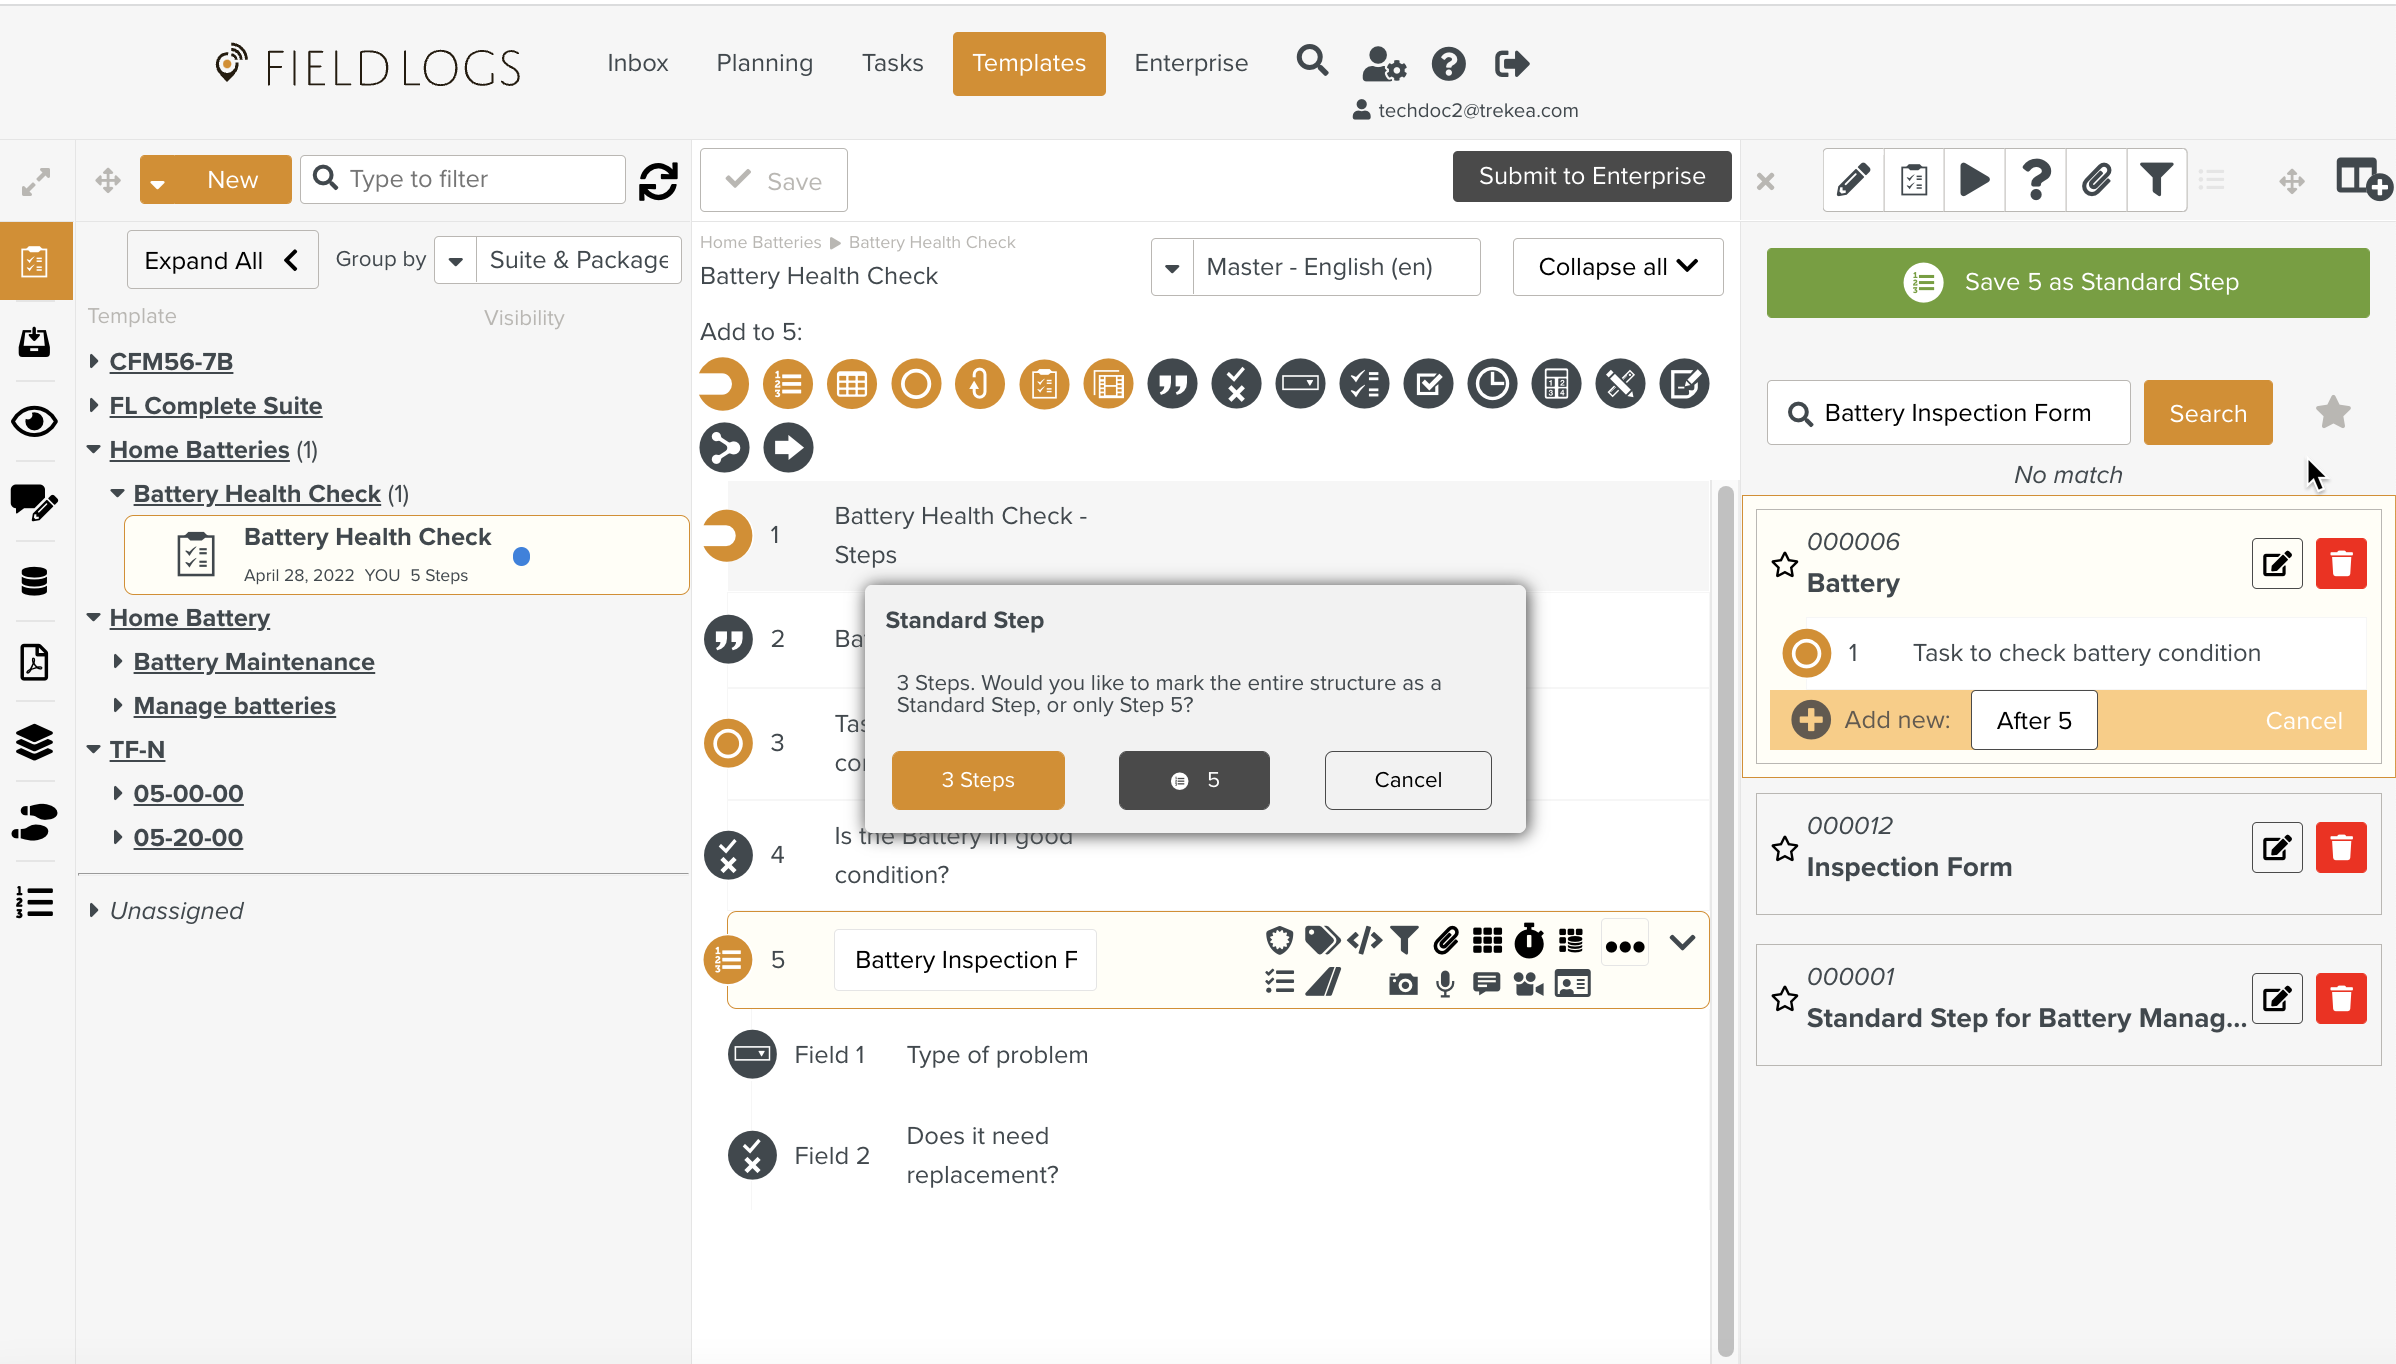Click Expand All button

coord(222,260)
